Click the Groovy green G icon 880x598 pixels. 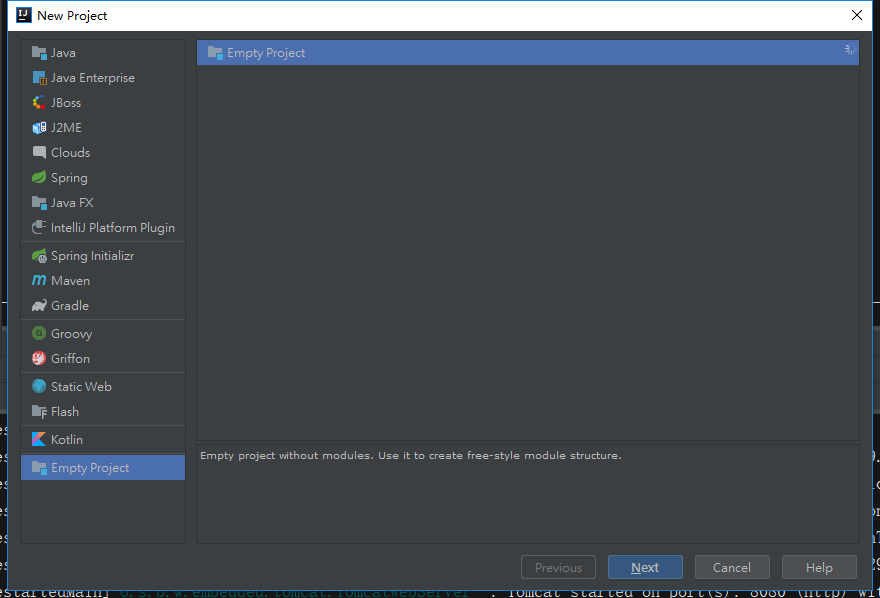39,334
